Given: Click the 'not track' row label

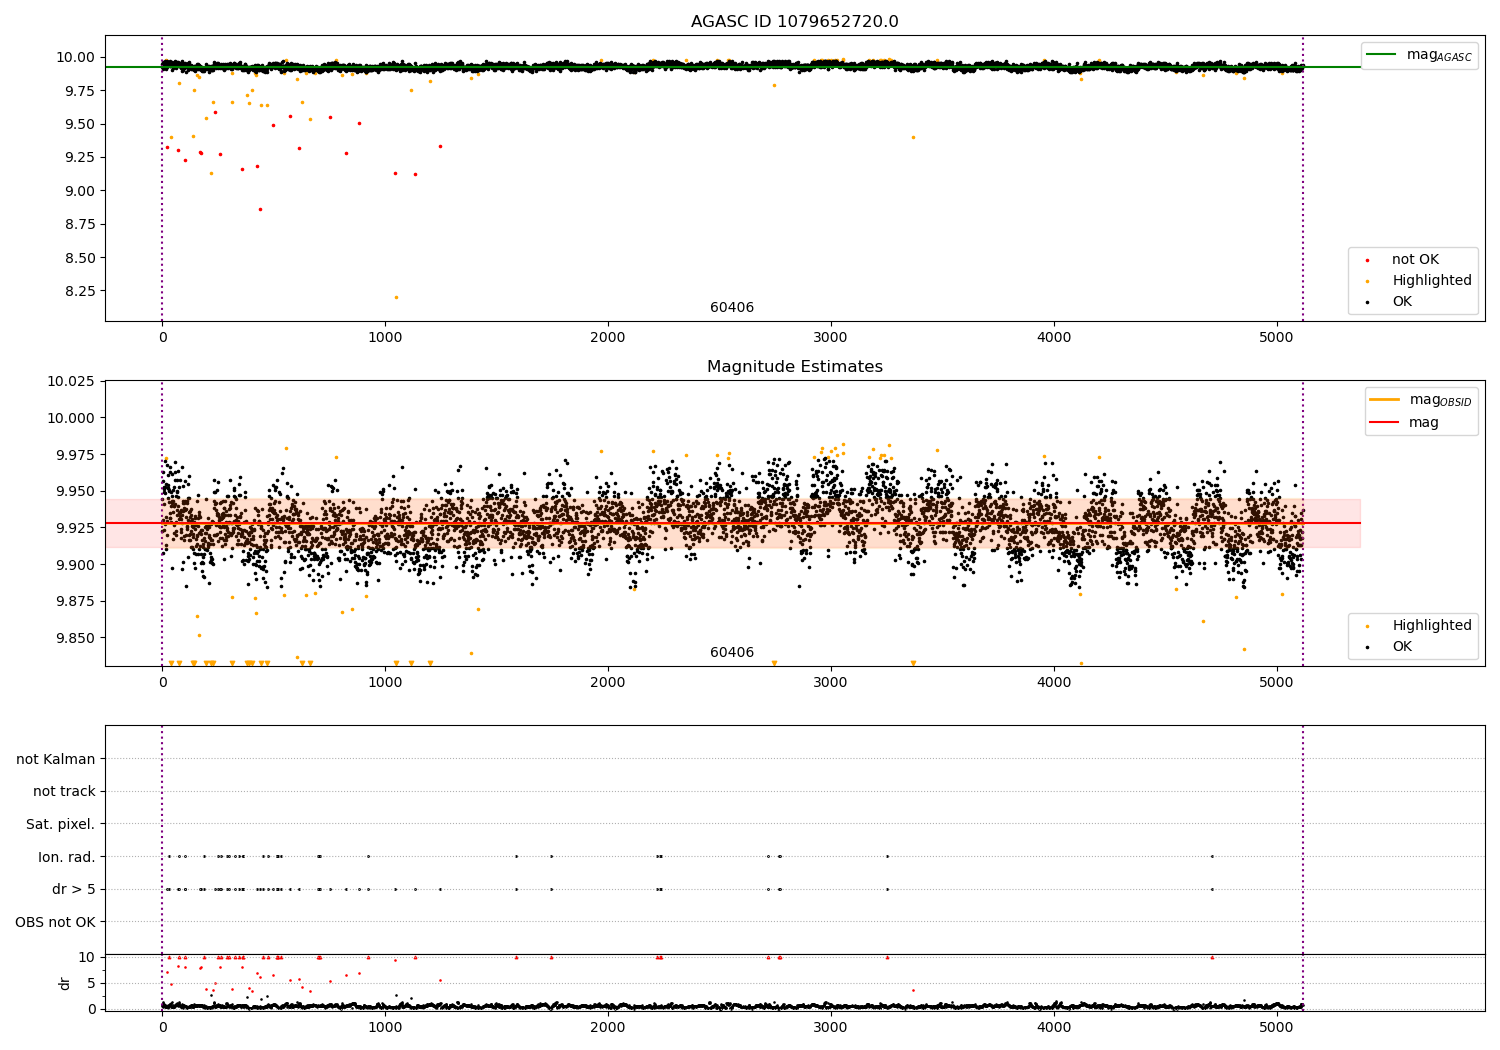Looking at the screenshot, I should [x=64, y=791].
